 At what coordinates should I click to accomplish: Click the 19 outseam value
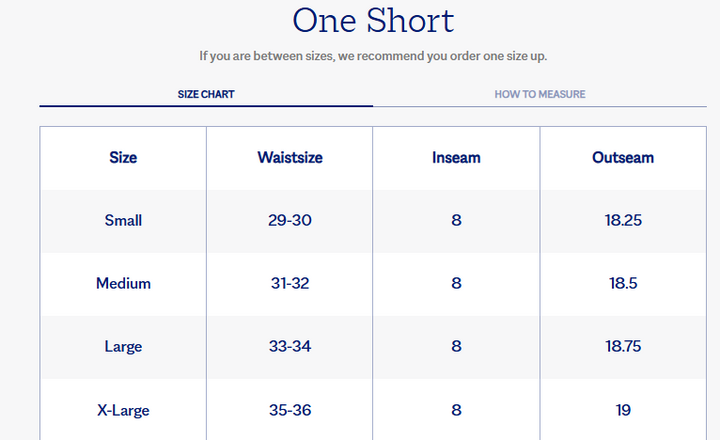(623, 410)
